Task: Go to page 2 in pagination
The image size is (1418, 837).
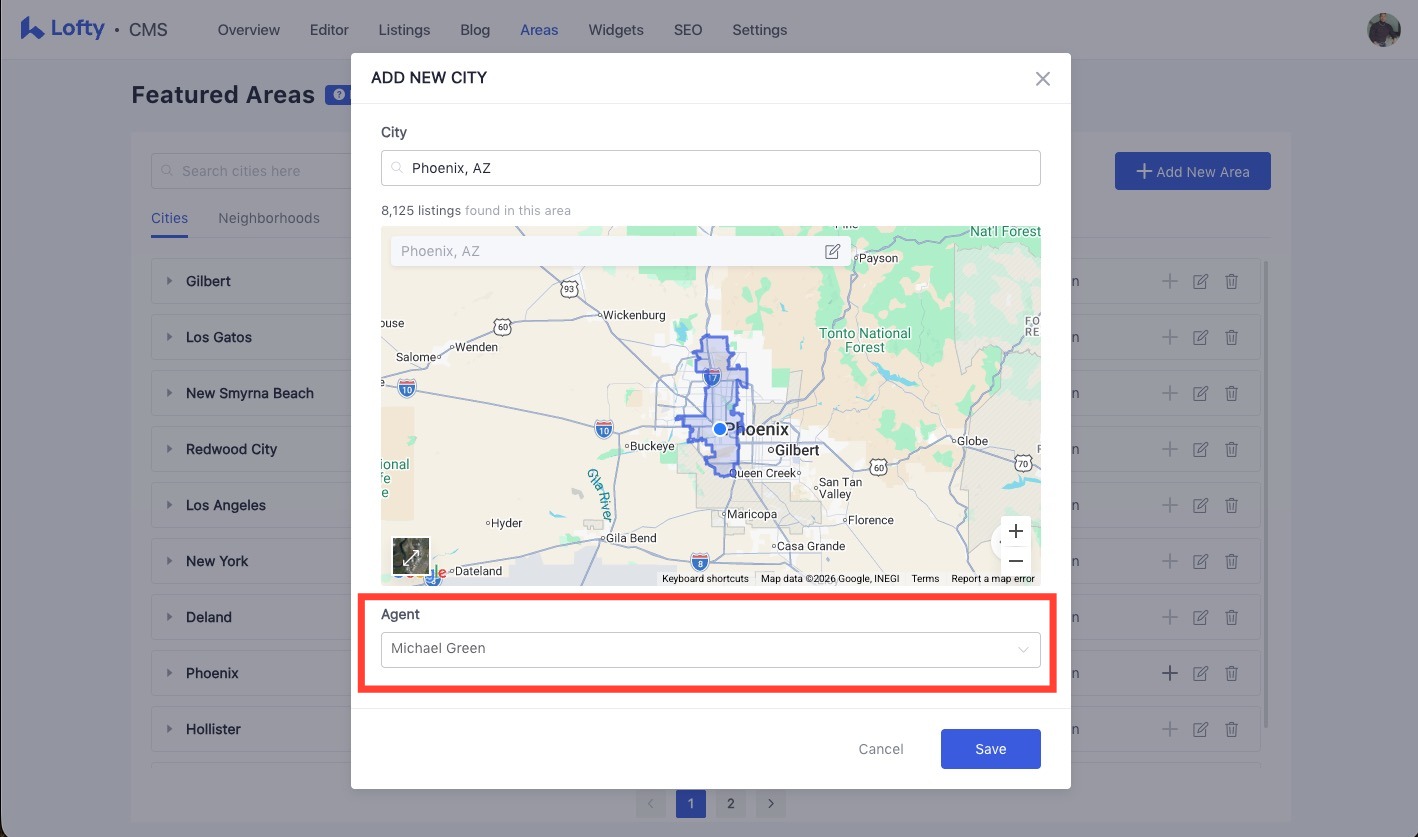Action: [x=731, y=804]
